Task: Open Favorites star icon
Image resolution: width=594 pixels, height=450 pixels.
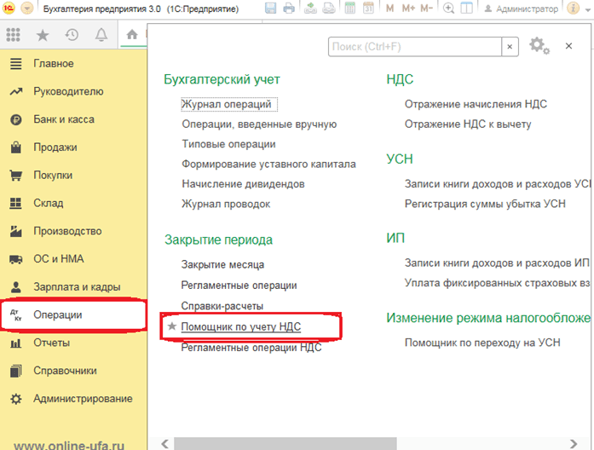Action: (42, 35)
